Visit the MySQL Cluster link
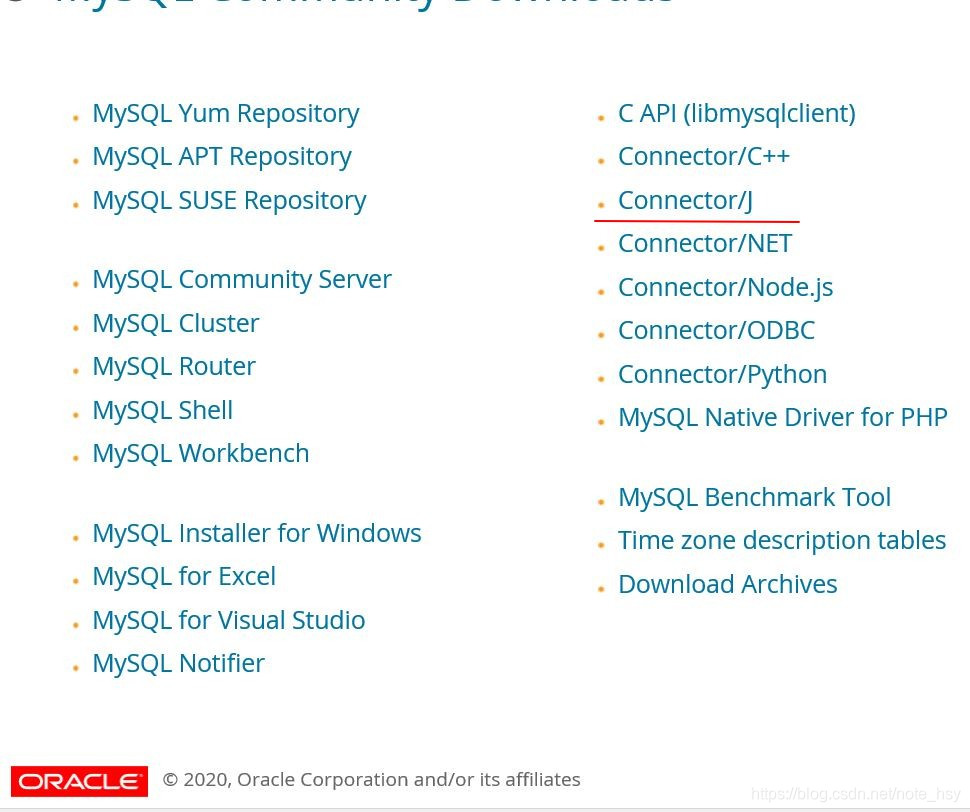This screenshot has width=970, height=812. coord(176,324)
